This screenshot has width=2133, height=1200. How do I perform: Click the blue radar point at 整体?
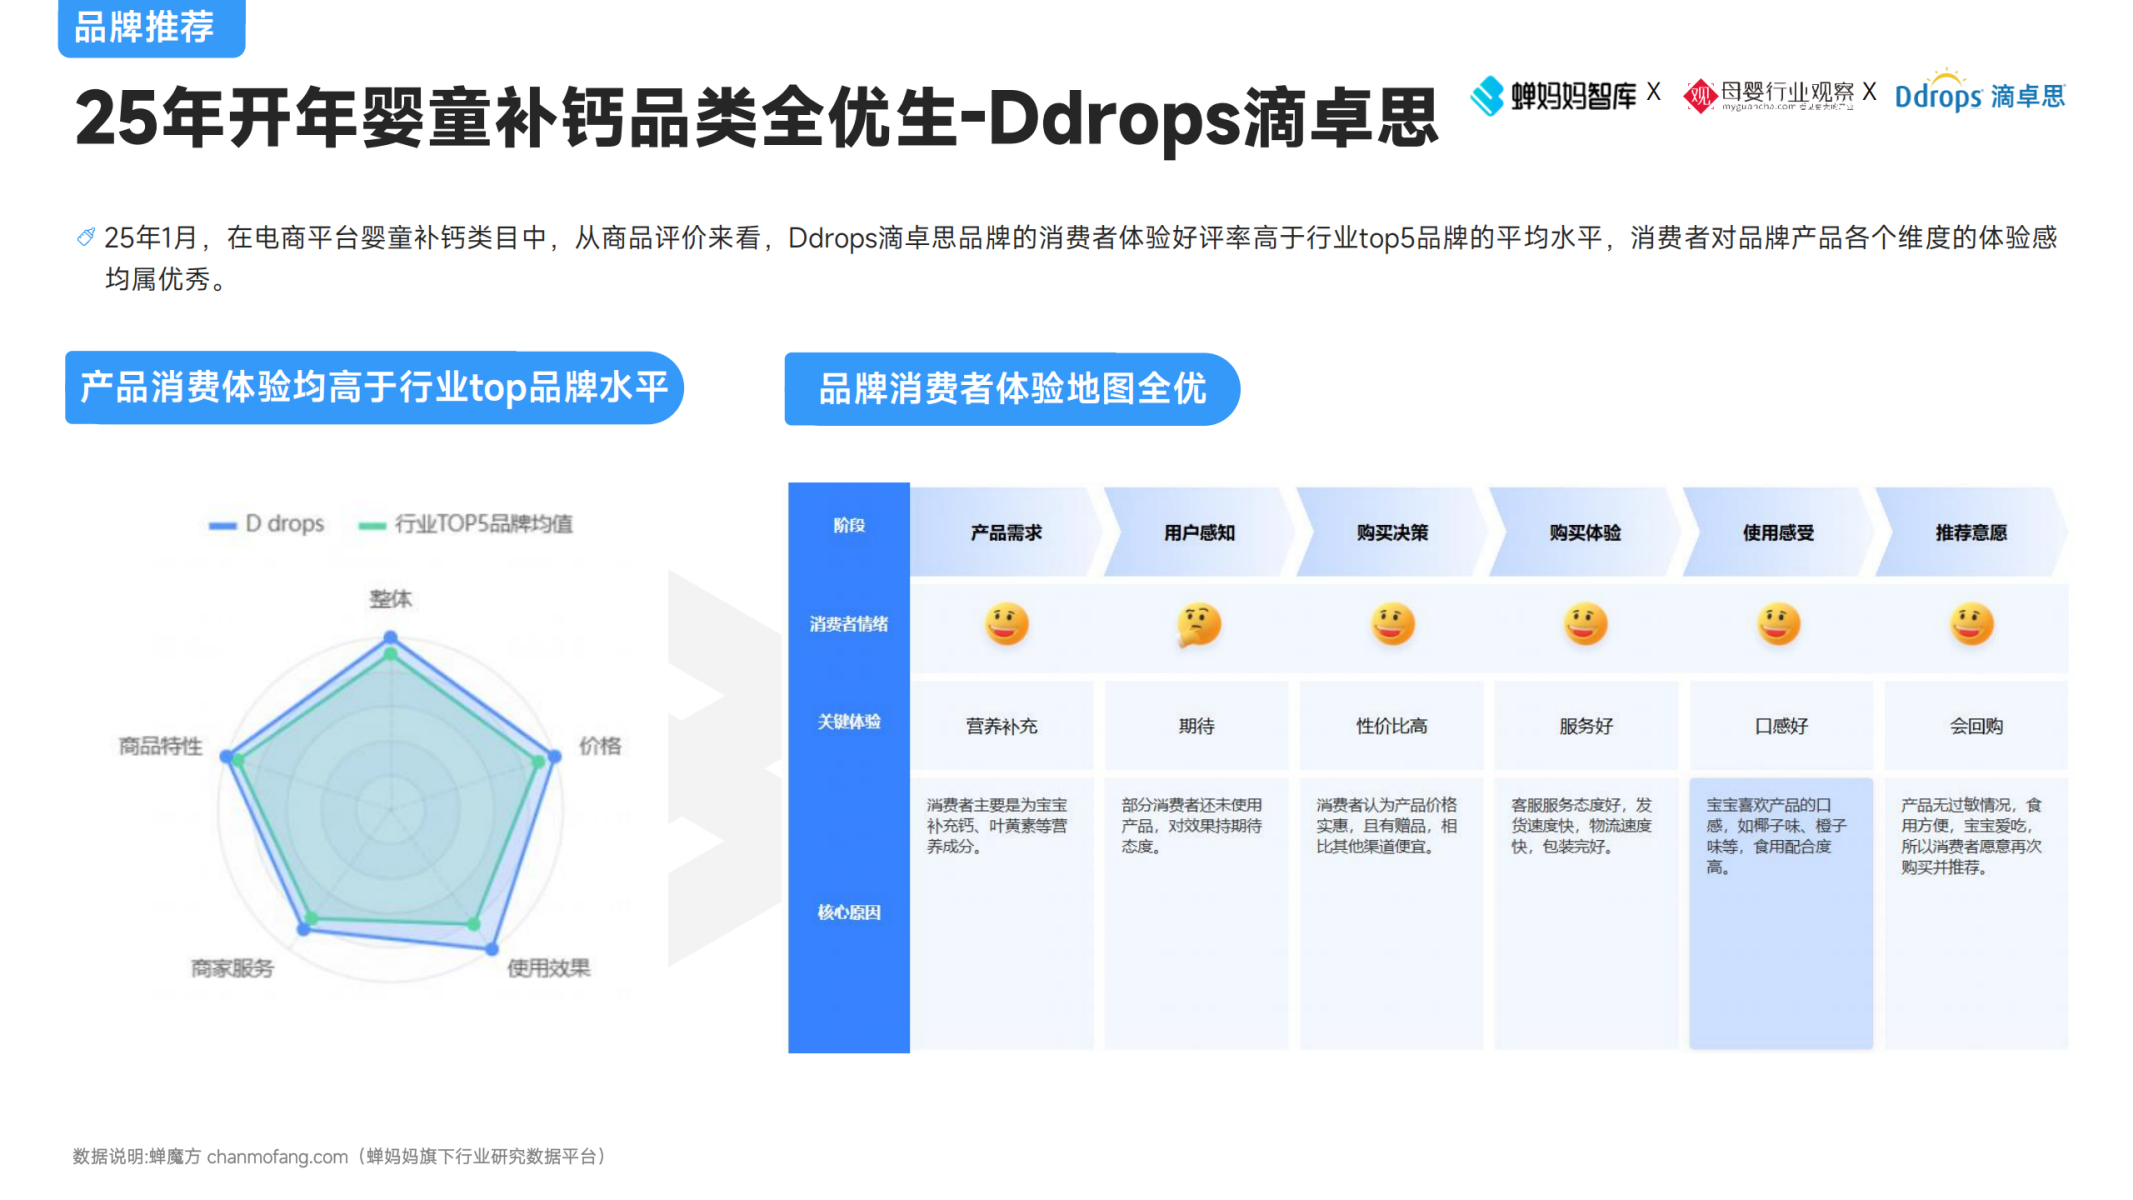(391, 637)
